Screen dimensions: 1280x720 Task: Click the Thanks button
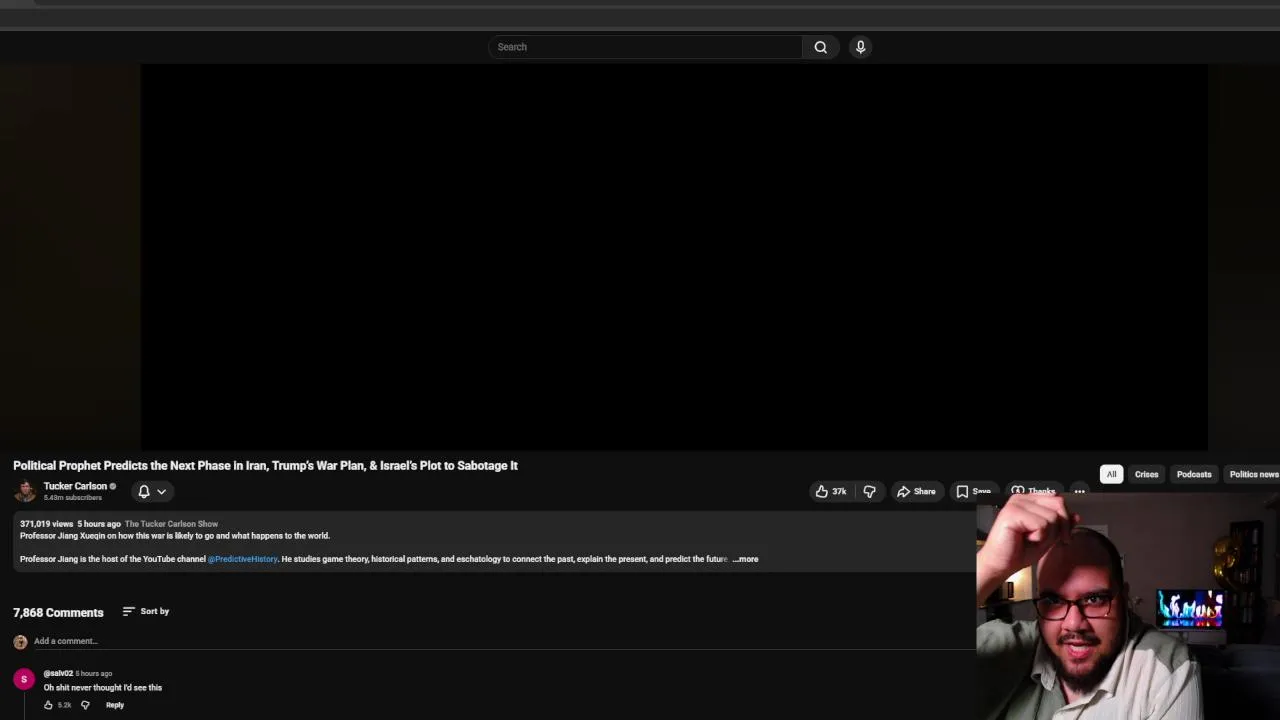coord(1033,491)
